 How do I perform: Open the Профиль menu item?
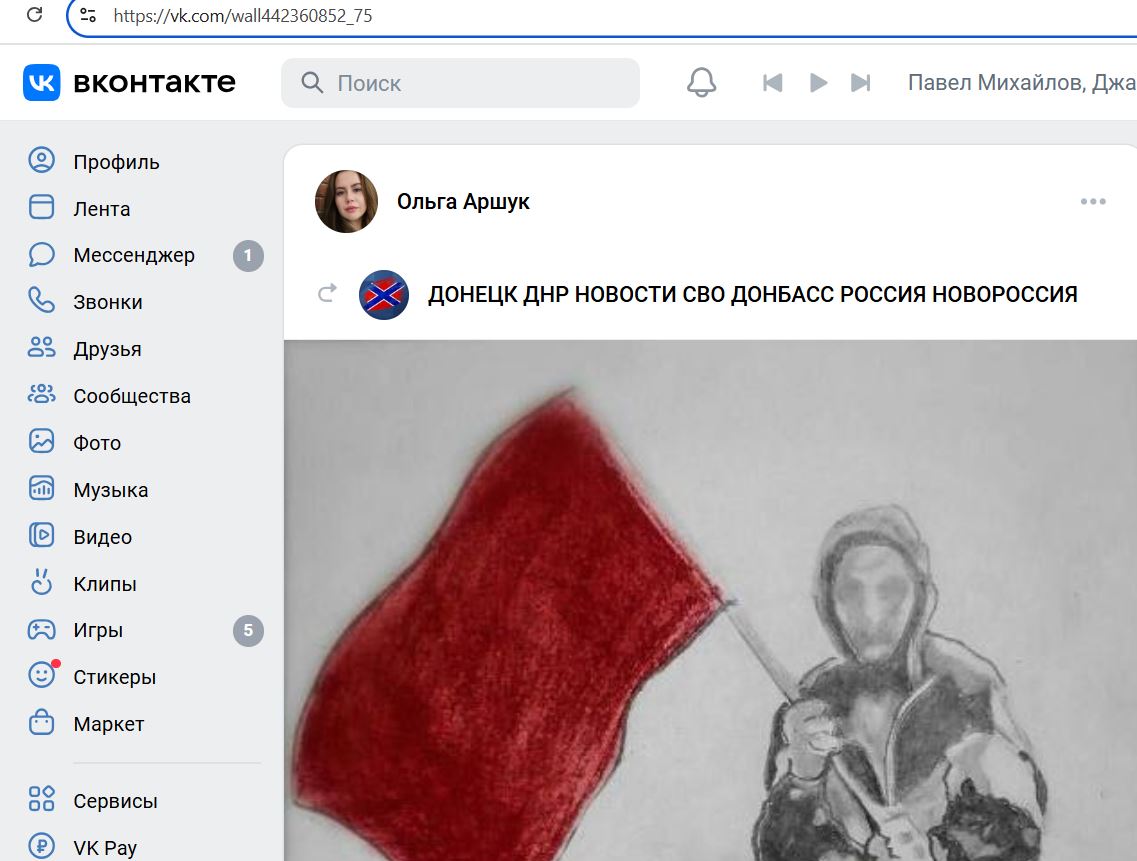point(116,162)
